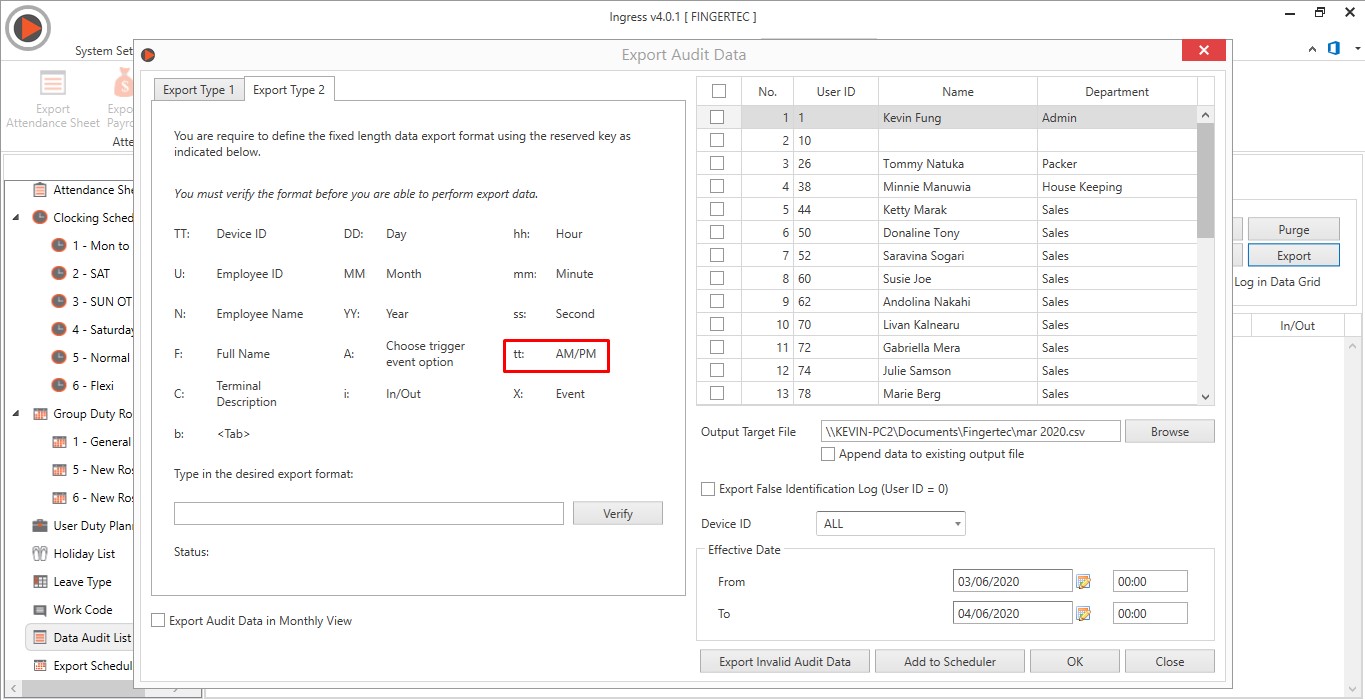
Task: Open the To date calendar picker icon
Action: coord(1083,614)
